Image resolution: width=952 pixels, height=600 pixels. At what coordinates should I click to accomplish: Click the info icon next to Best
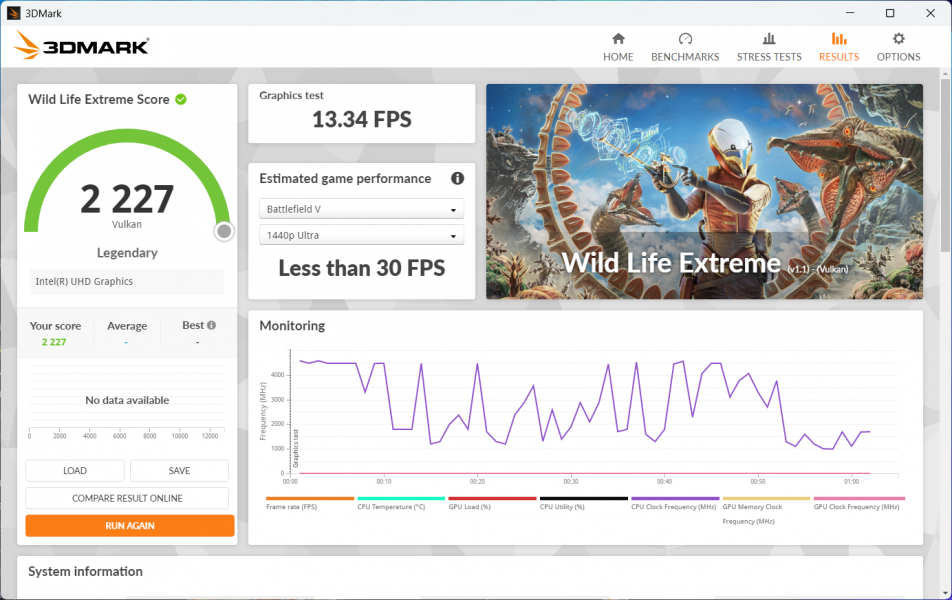coord(212,325)
